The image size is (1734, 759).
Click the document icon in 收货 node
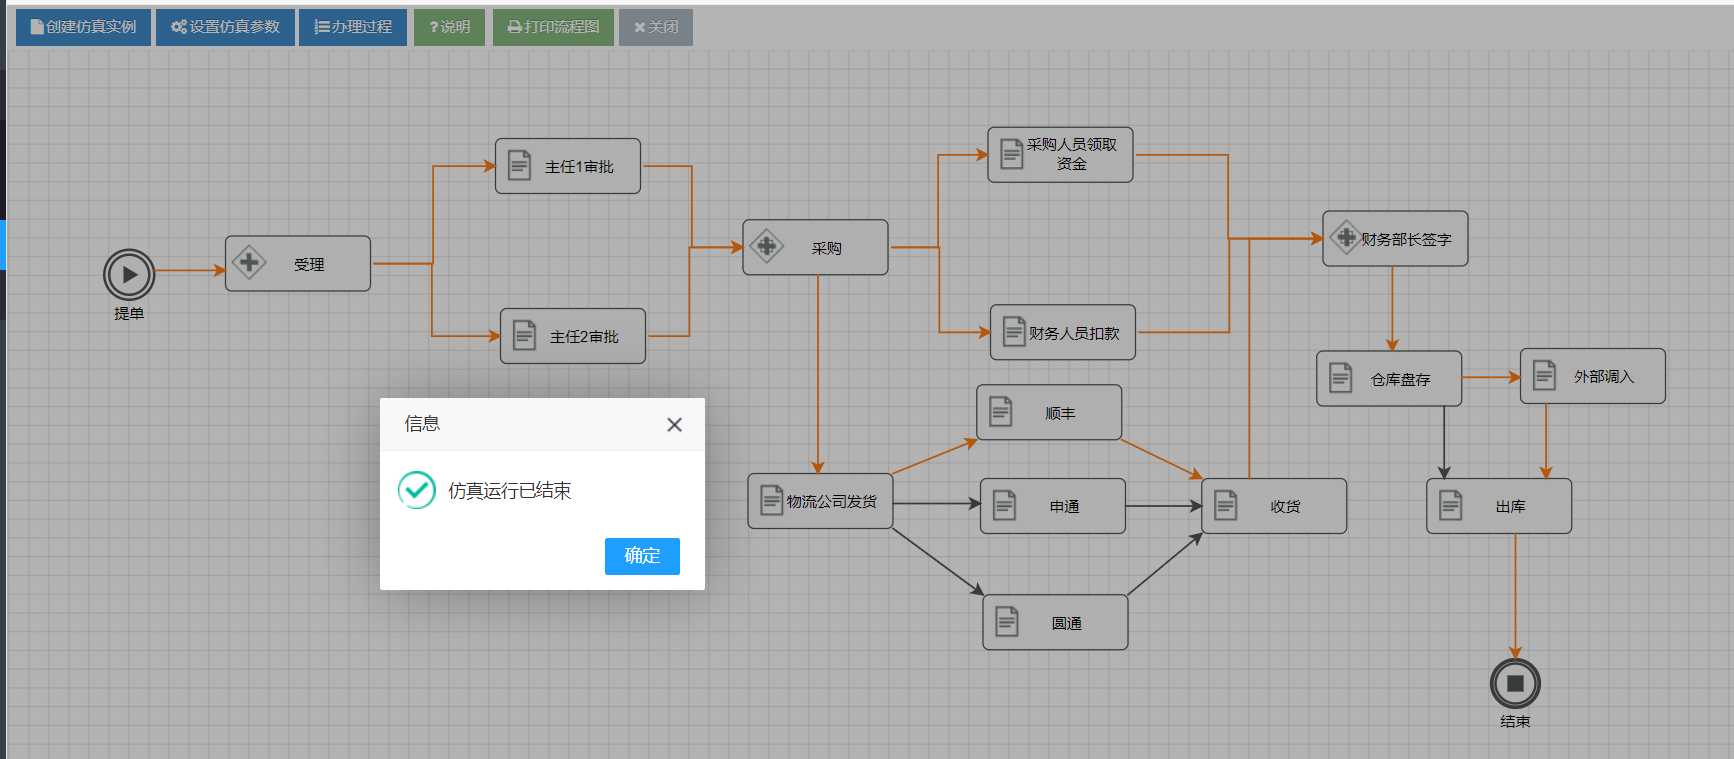tap(1225, 505)
